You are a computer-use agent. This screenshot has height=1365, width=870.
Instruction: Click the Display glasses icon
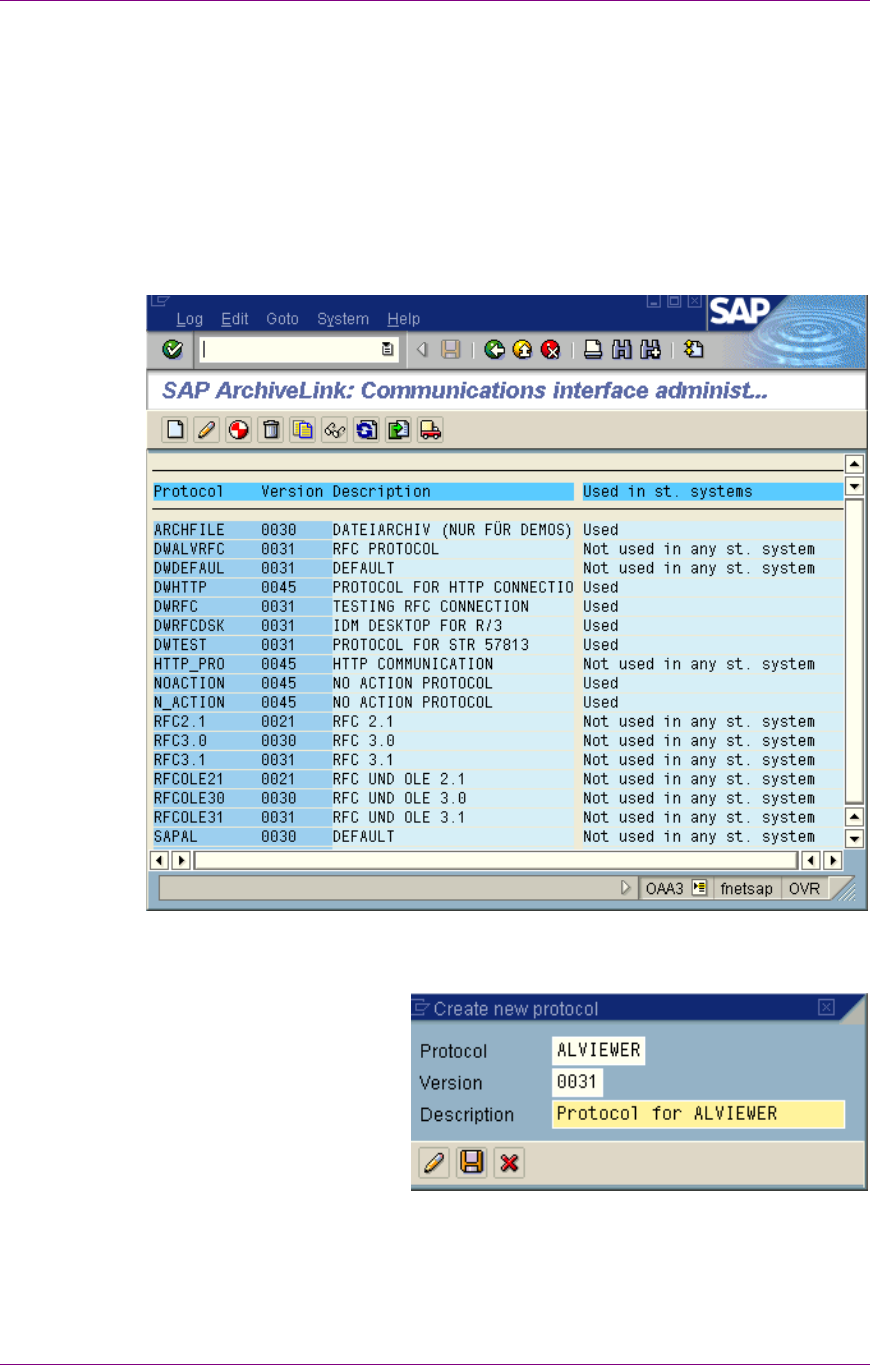[335, 430]
